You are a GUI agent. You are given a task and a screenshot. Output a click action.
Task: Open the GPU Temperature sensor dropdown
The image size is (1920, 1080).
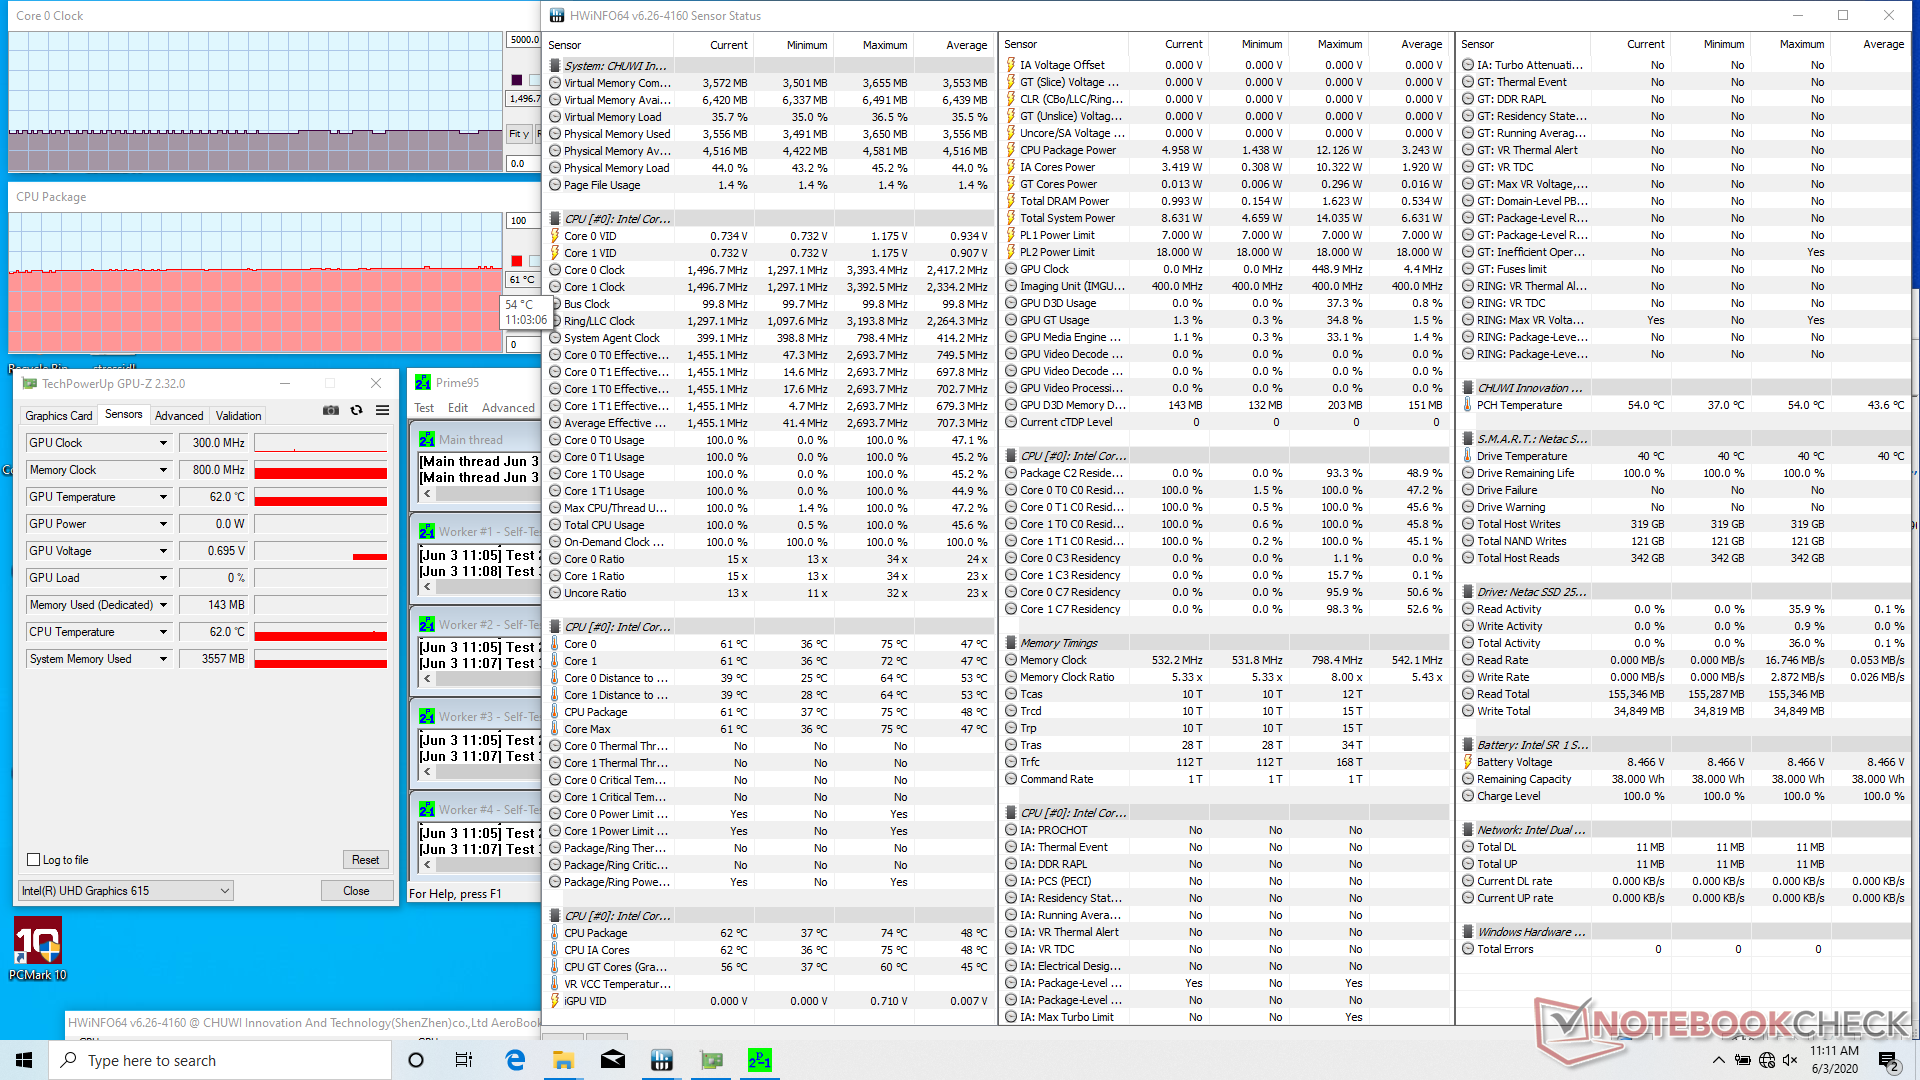click(163, 497)
